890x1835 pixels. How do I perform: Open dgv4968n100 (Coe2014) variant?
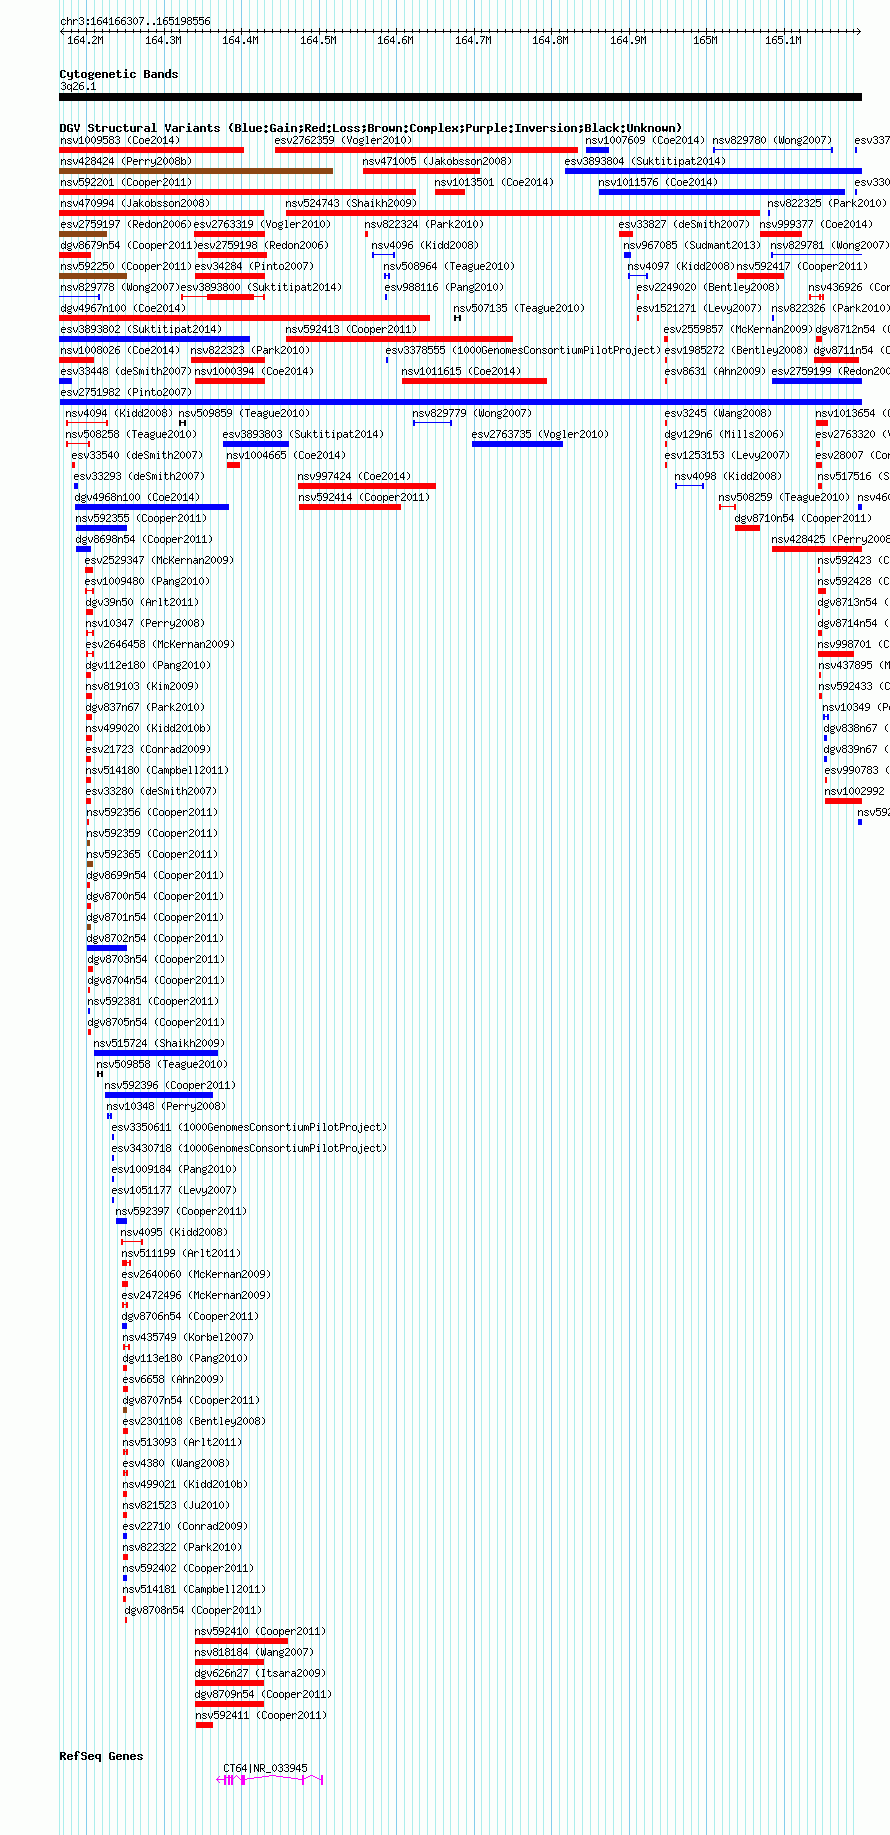(138, 497)
